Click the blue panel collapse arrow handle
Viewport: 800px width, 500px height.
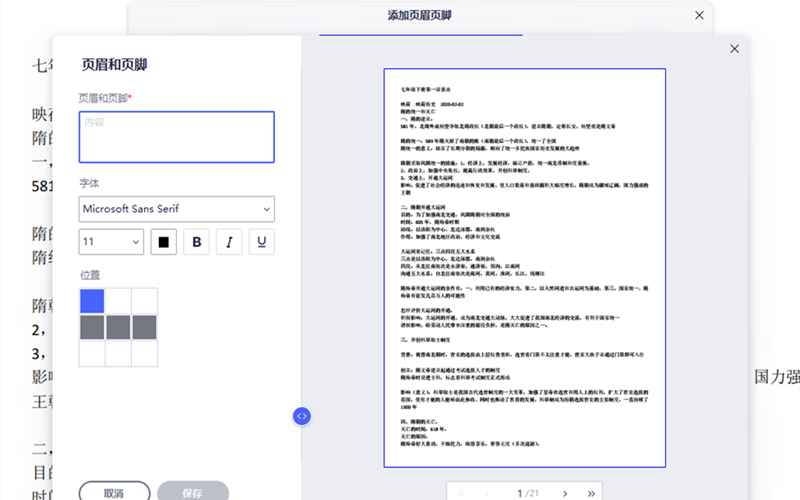[303, 416]
